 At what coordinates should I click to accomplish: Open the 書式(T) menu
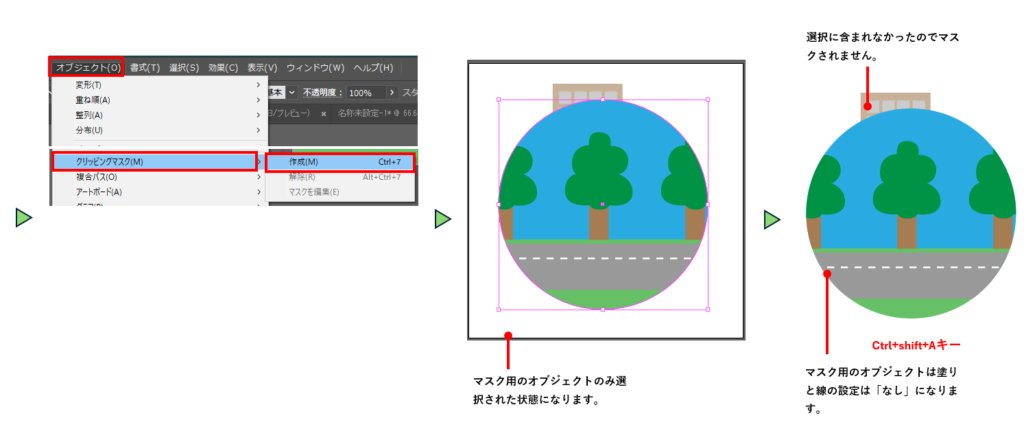[x=145, y=67]
